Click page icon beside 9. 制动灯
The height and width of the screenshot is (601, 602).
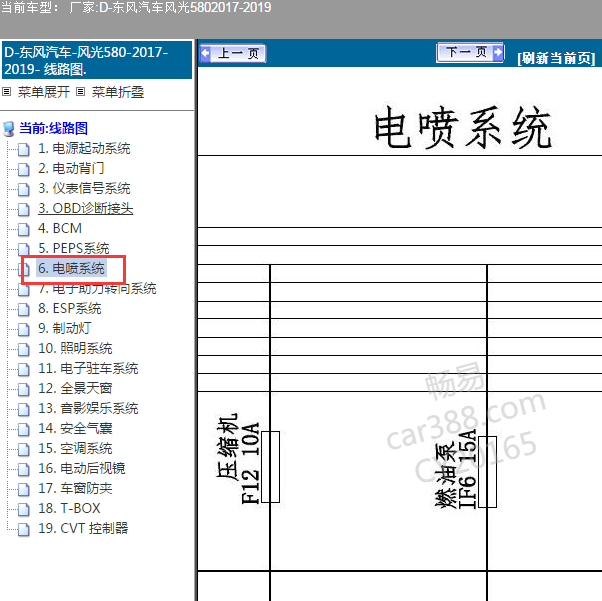[24, 329]
